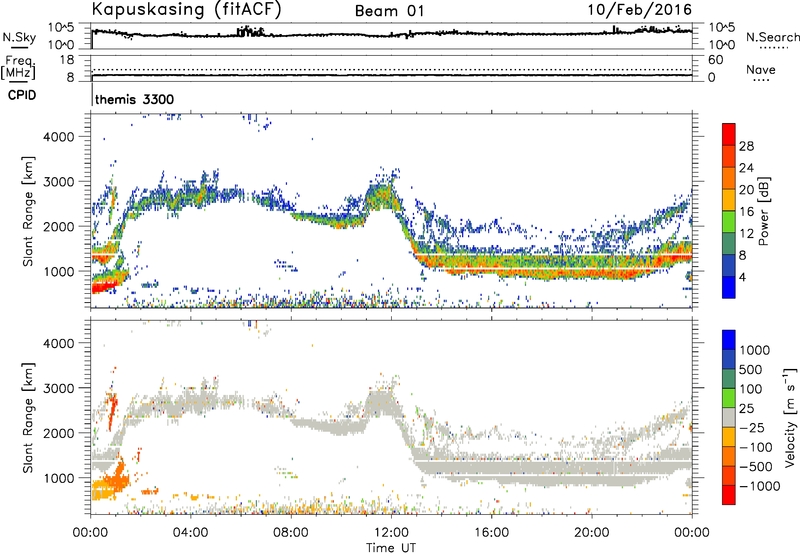Image resolution: width=800 pixels, height=554 pixels.
Task: Click the '3000' tick in the velocity panel
Action: coord(59,388)
